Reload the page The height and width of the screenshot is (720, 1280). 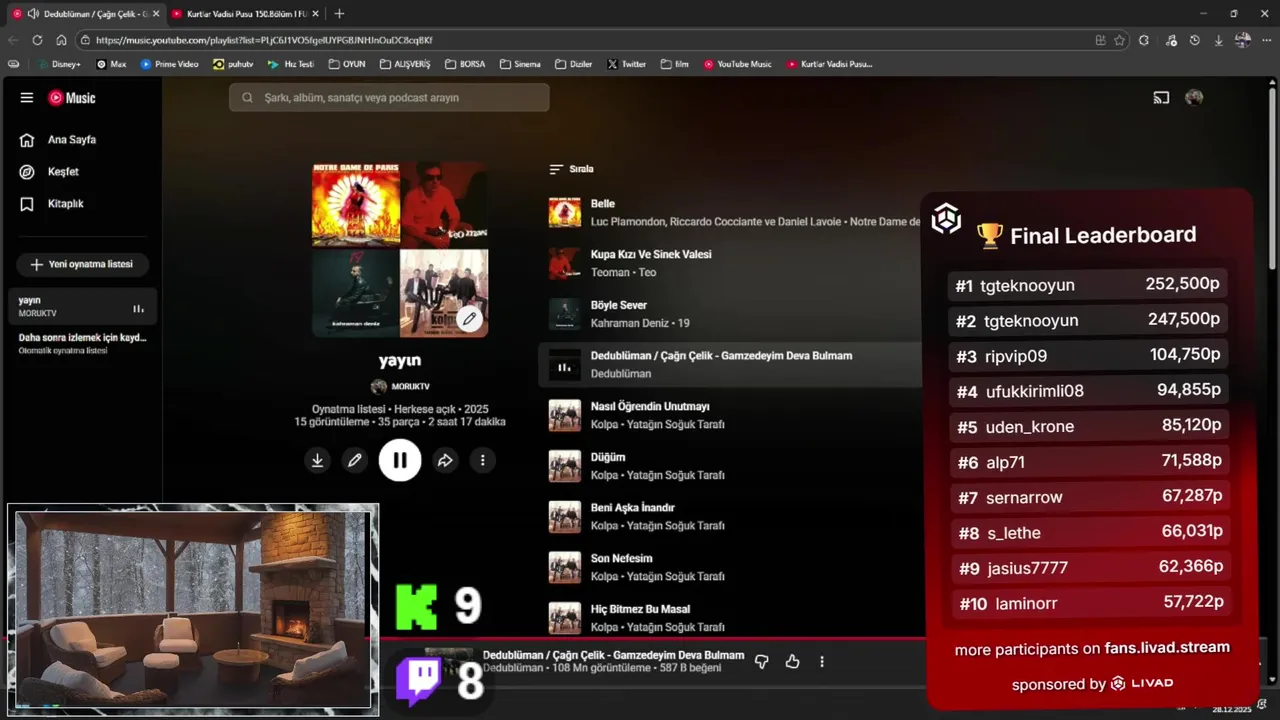pyautogui.click(x=37, y=40)
